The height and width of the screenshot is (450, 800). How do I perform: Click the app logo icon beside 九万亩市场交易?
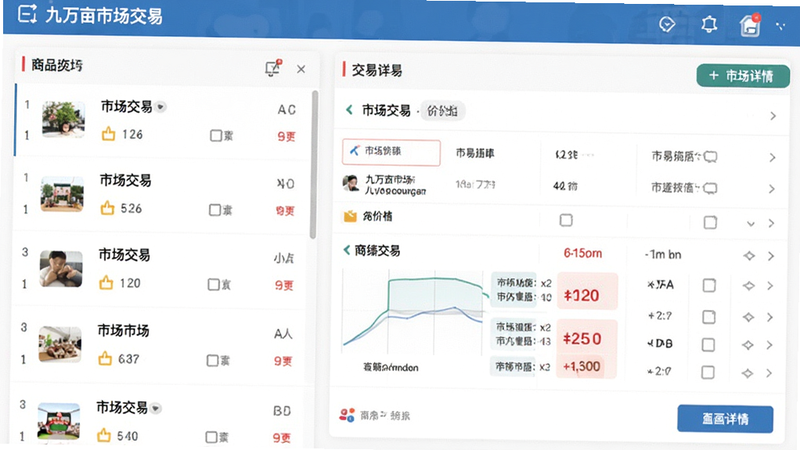tap(27, 14)
